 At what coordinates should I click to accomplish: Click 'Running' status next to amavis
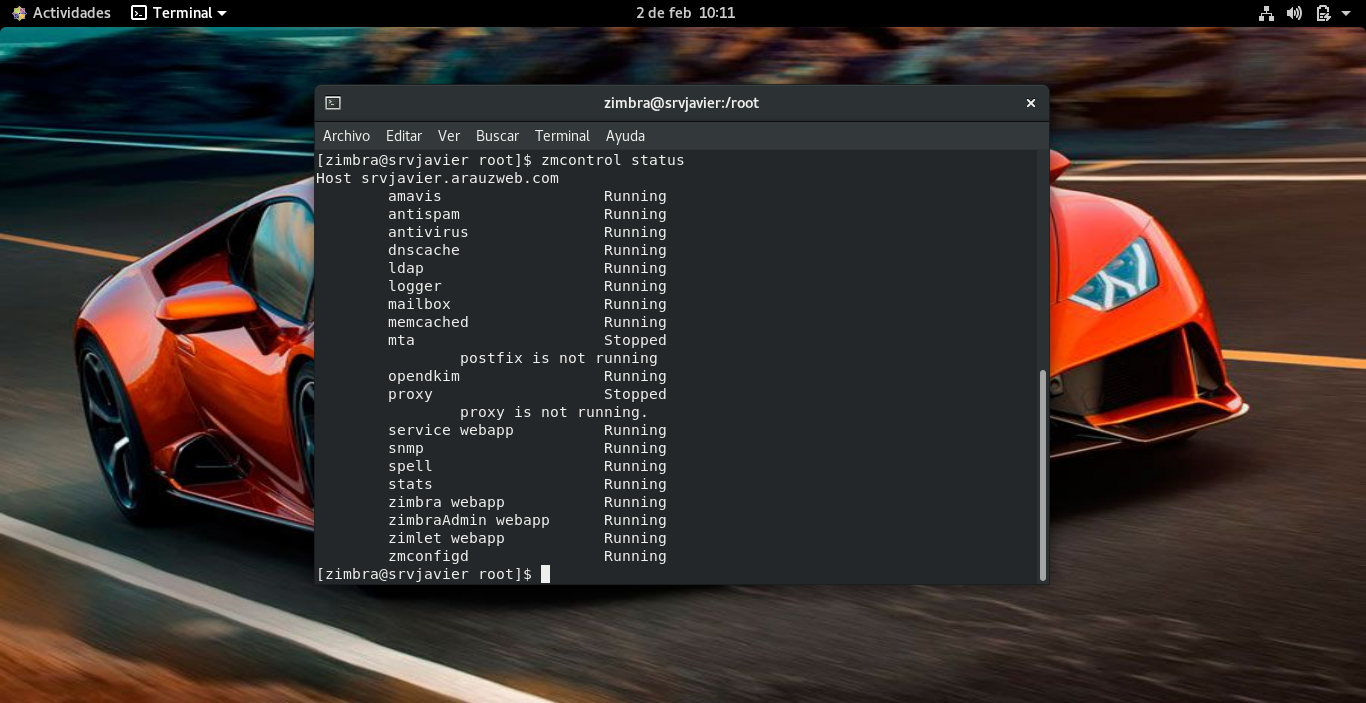click(x=635, y=196)
